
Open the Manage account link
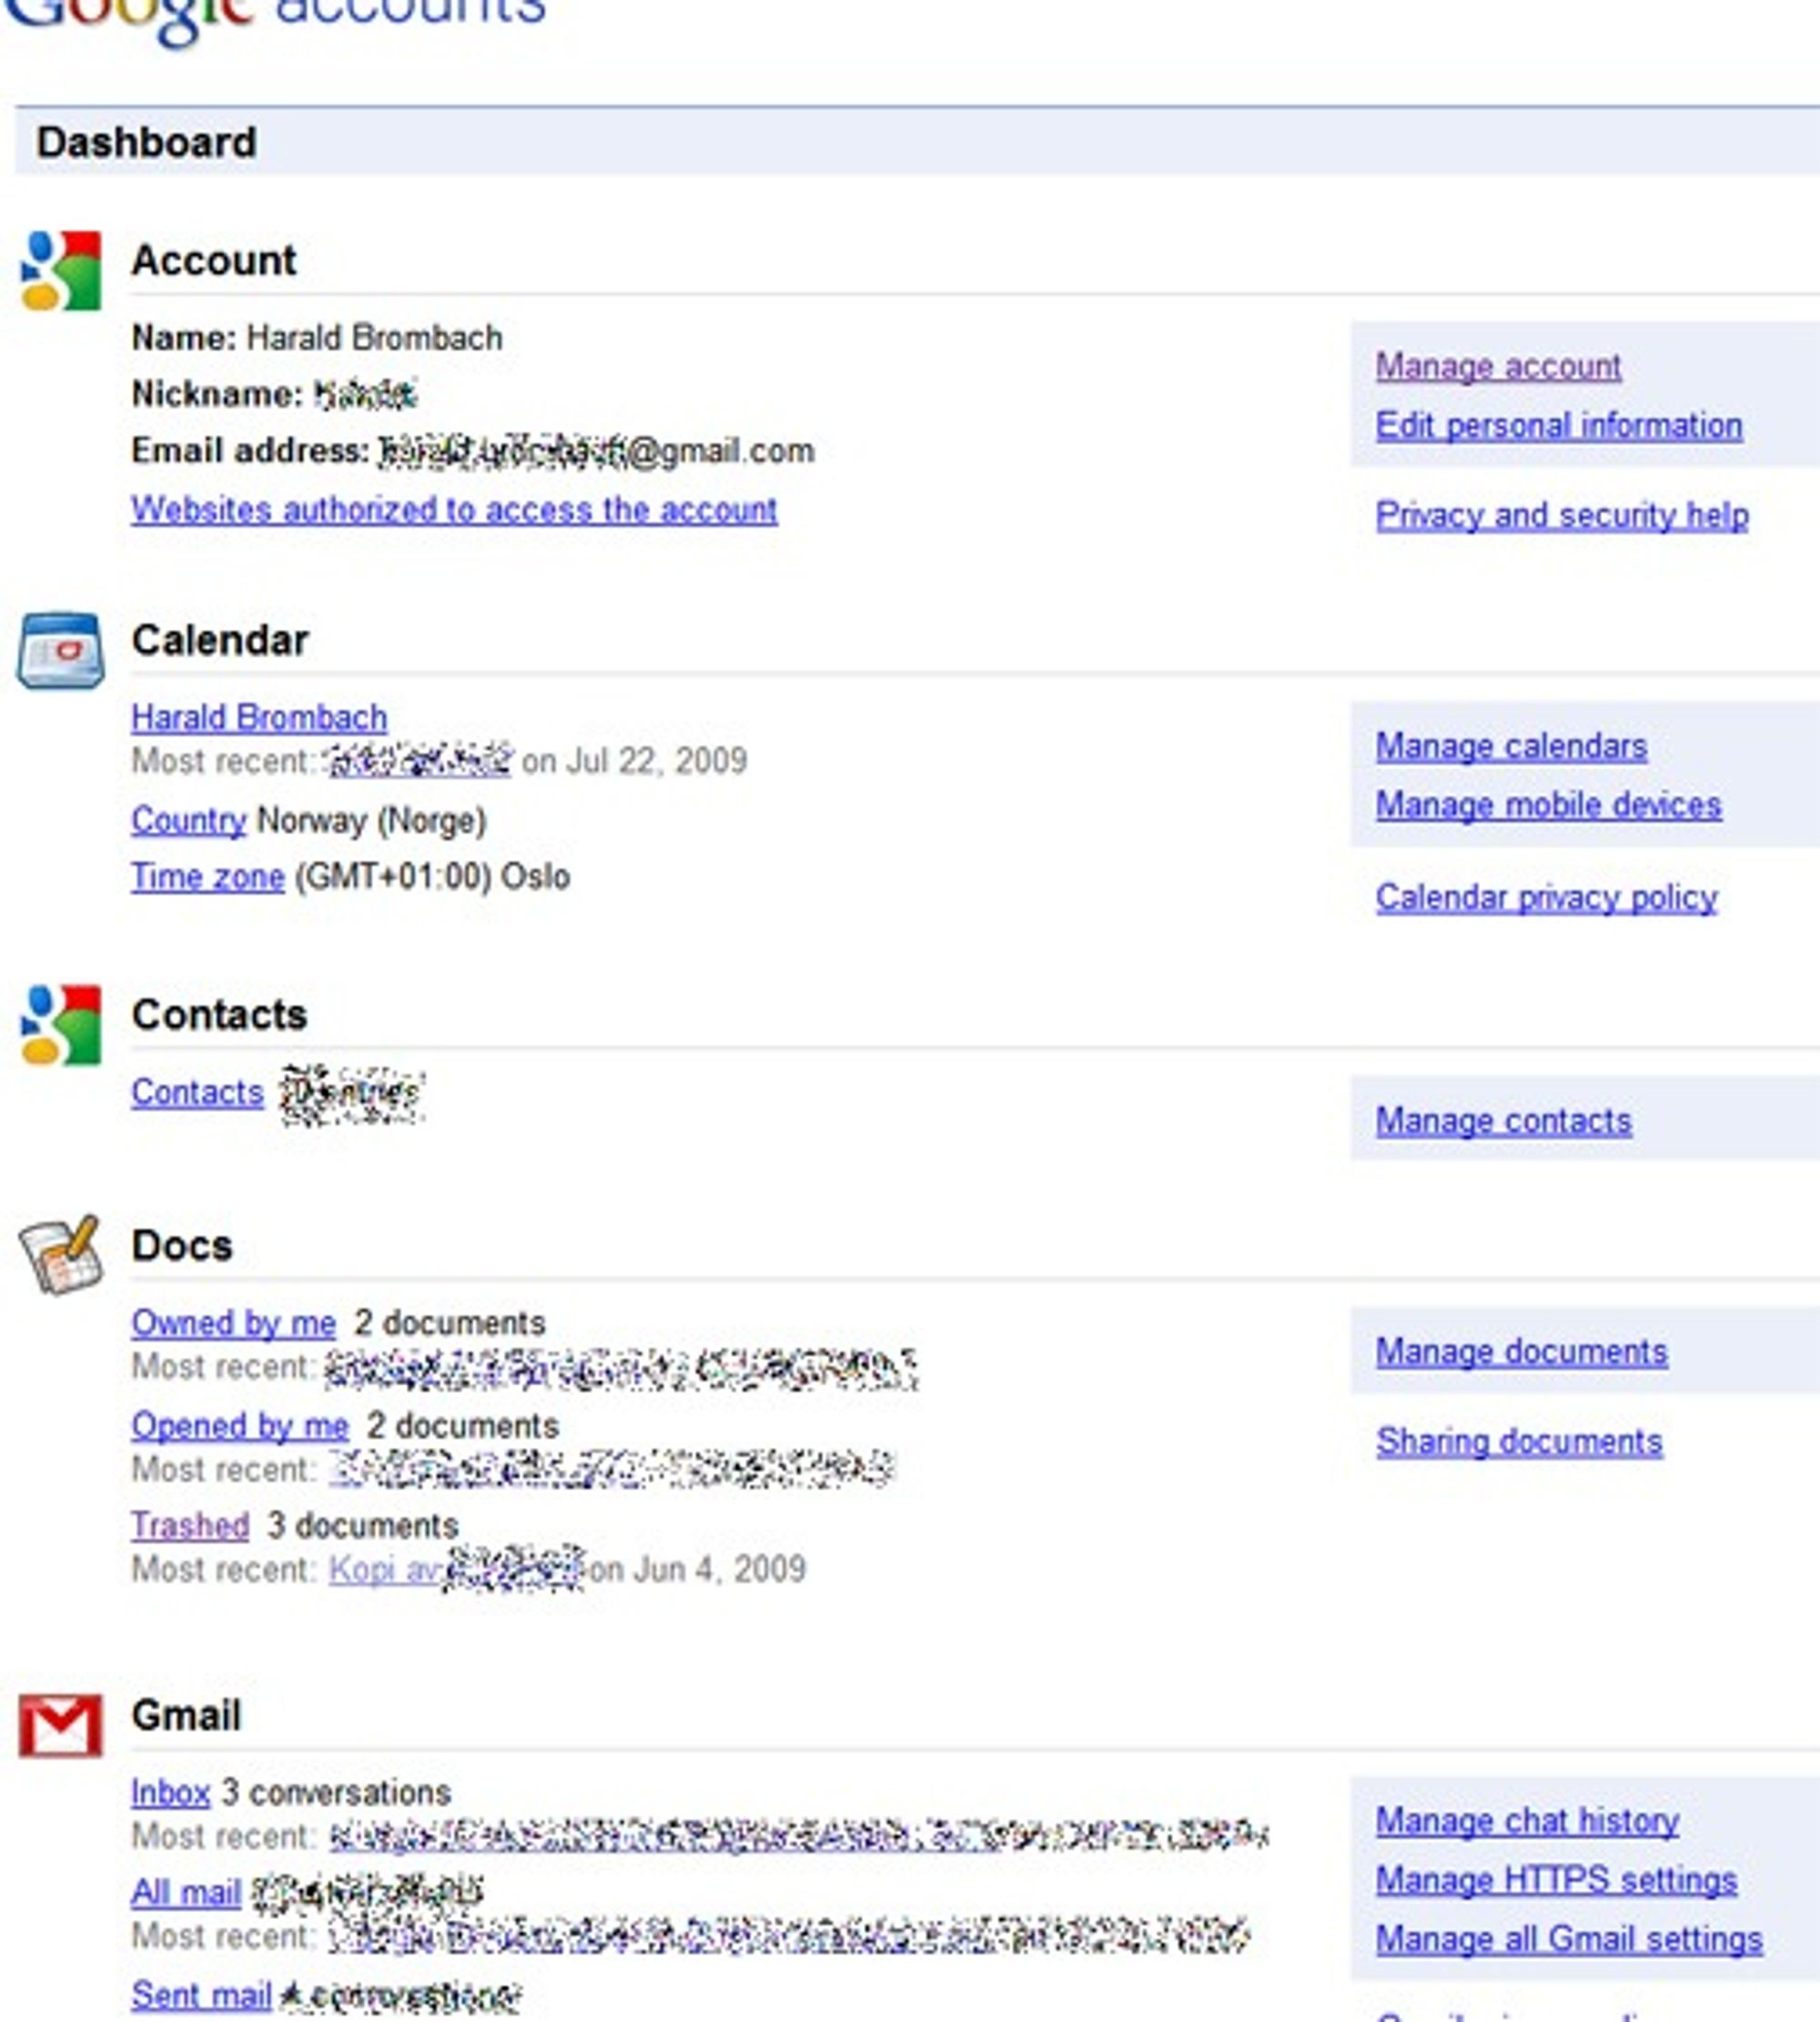(1498, 366)
